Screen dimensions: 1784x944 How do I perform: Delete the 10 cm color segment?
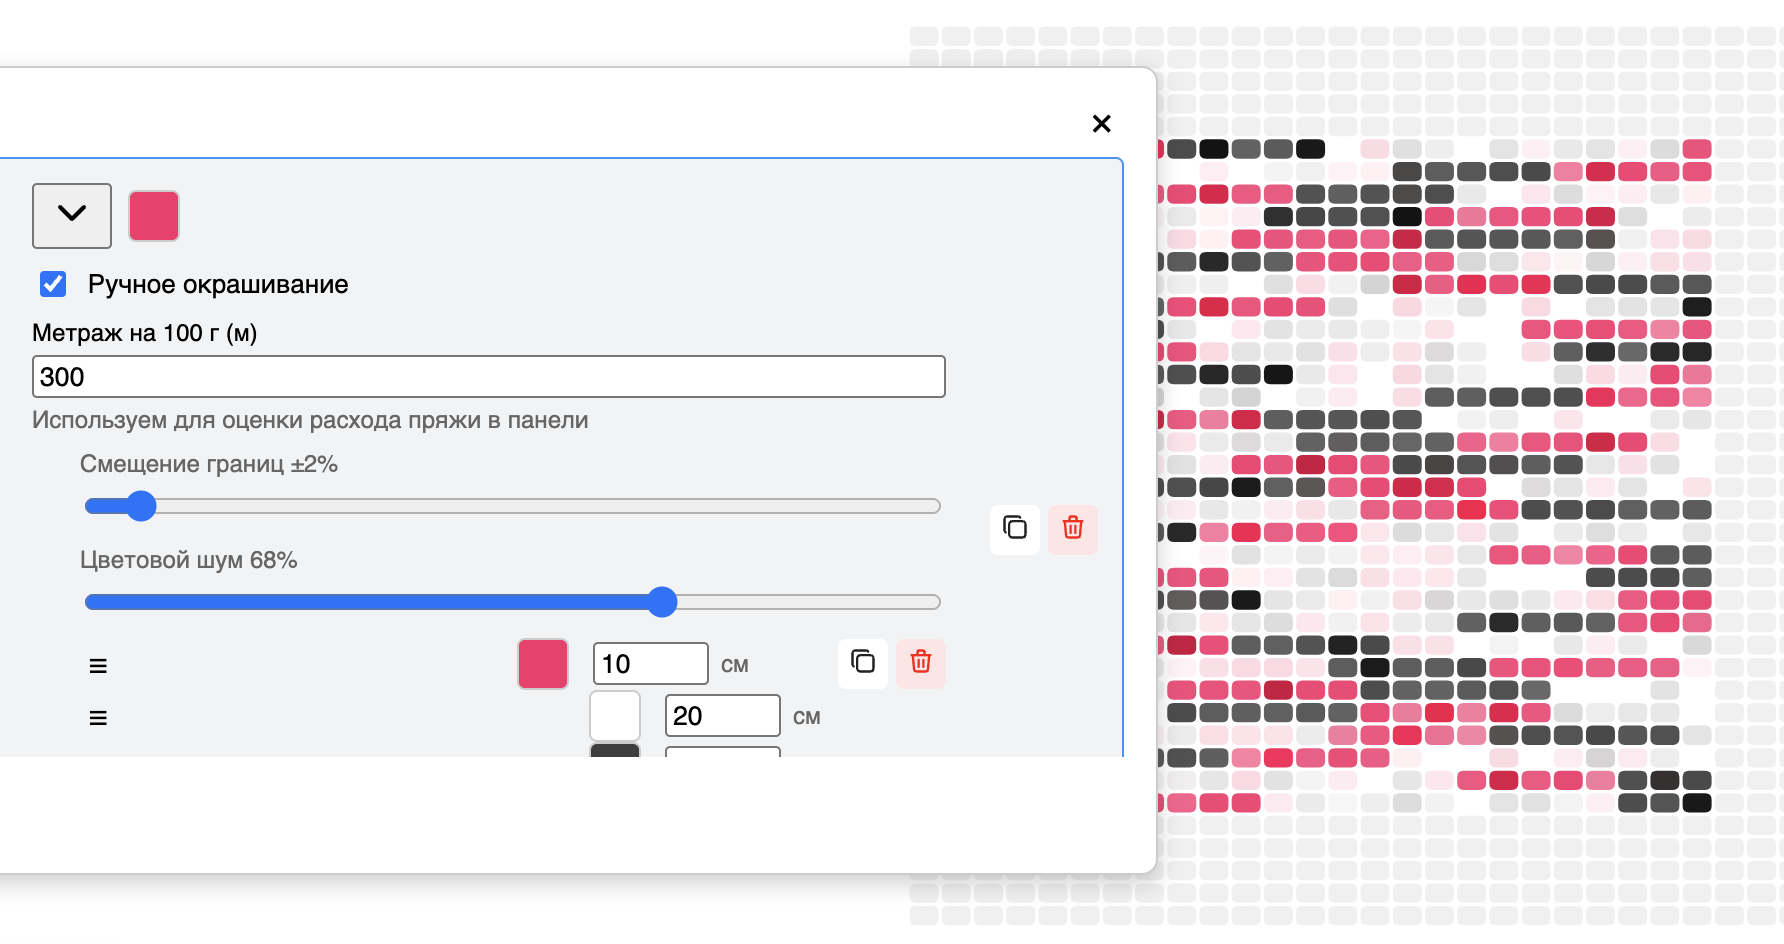[921, 662]
